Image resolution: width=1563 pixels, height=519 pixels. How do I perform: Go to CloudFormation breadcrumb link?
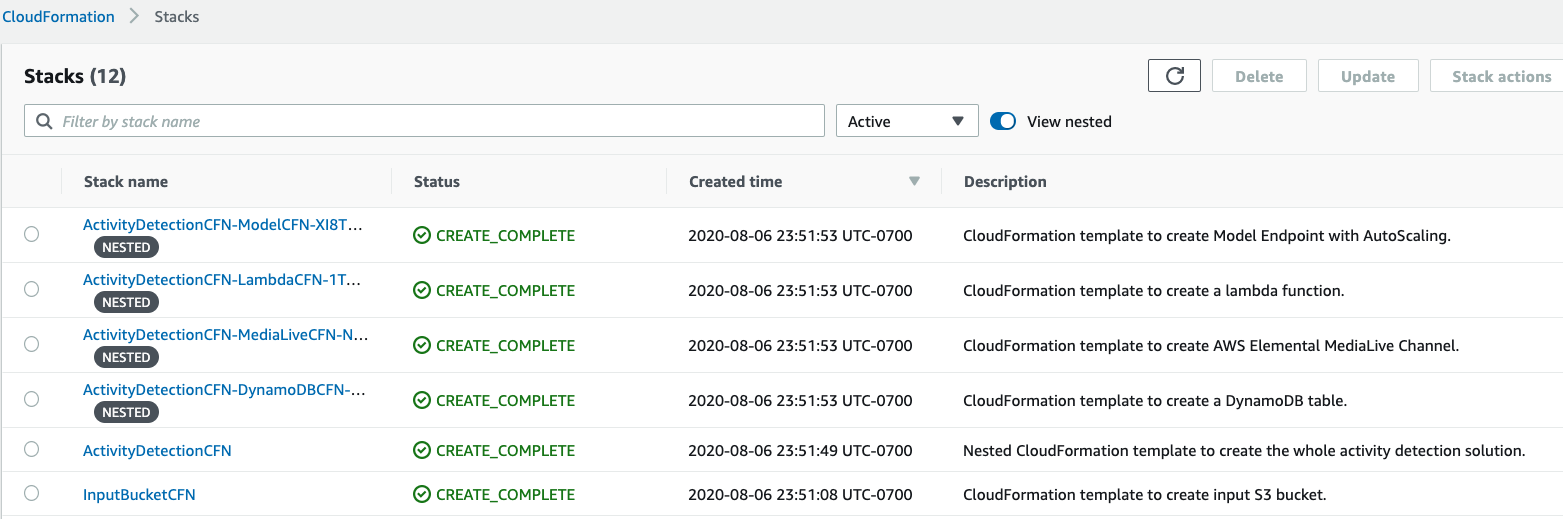(59, 16)
